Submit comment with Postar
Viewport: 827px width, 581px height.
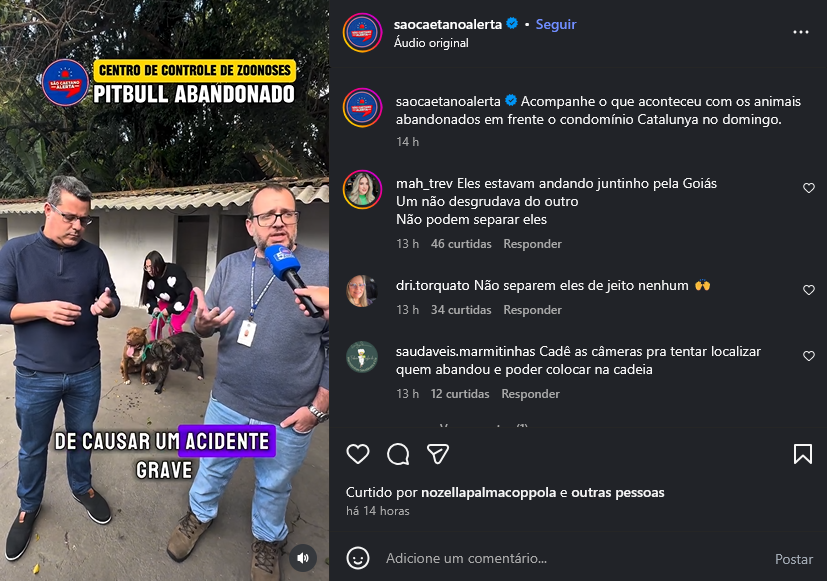coord(794,559)
